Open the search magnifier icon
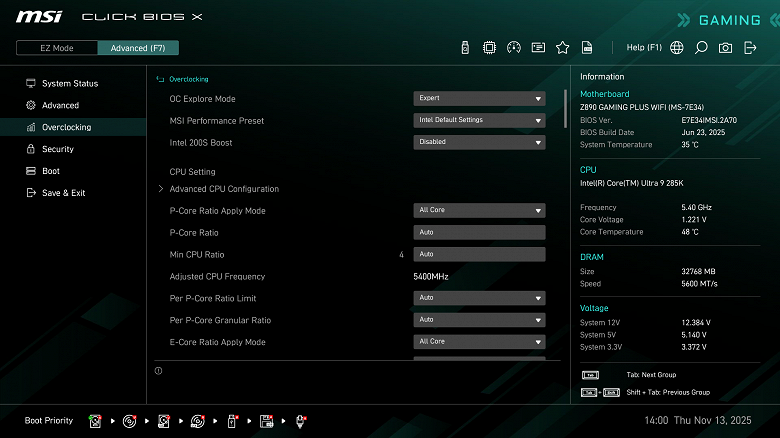The image size is (780, 438). coord(701,47)
